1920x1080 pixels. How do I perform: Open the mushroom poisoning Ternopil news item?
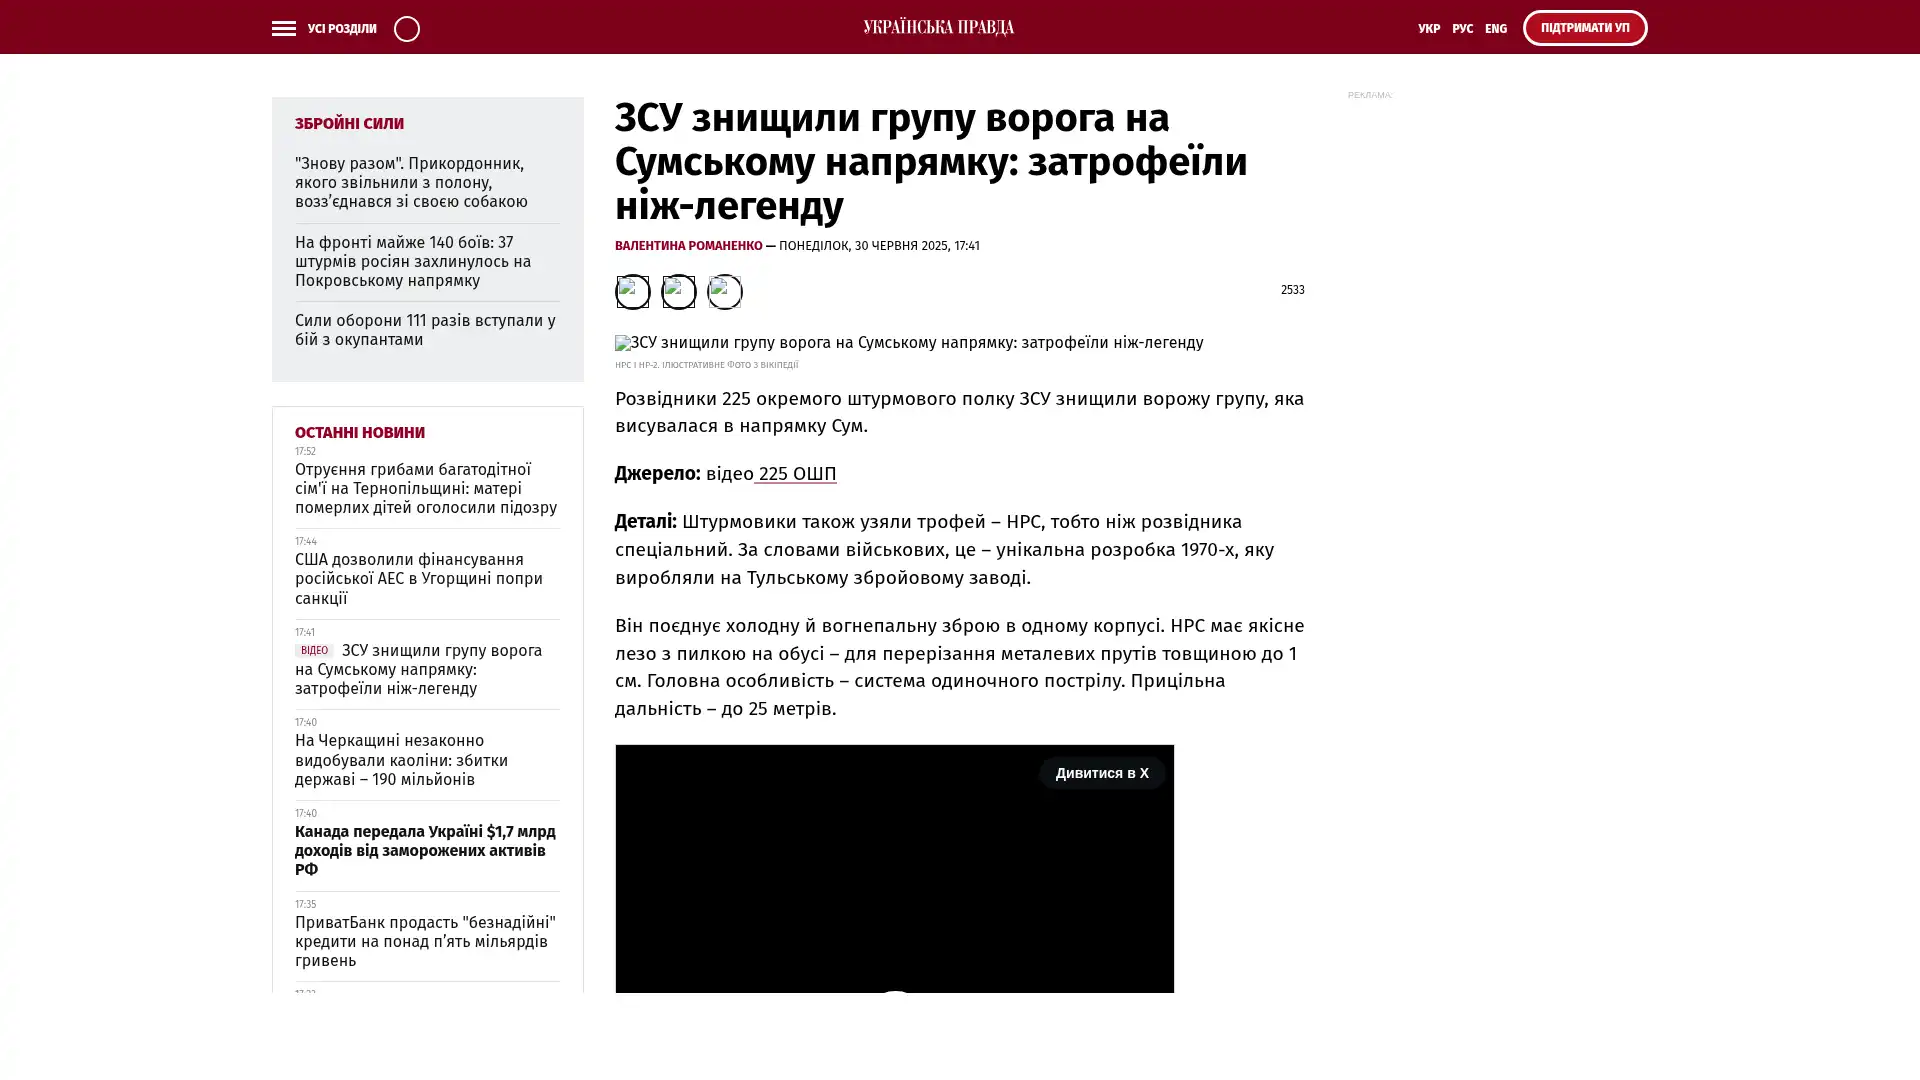point(425,489)
